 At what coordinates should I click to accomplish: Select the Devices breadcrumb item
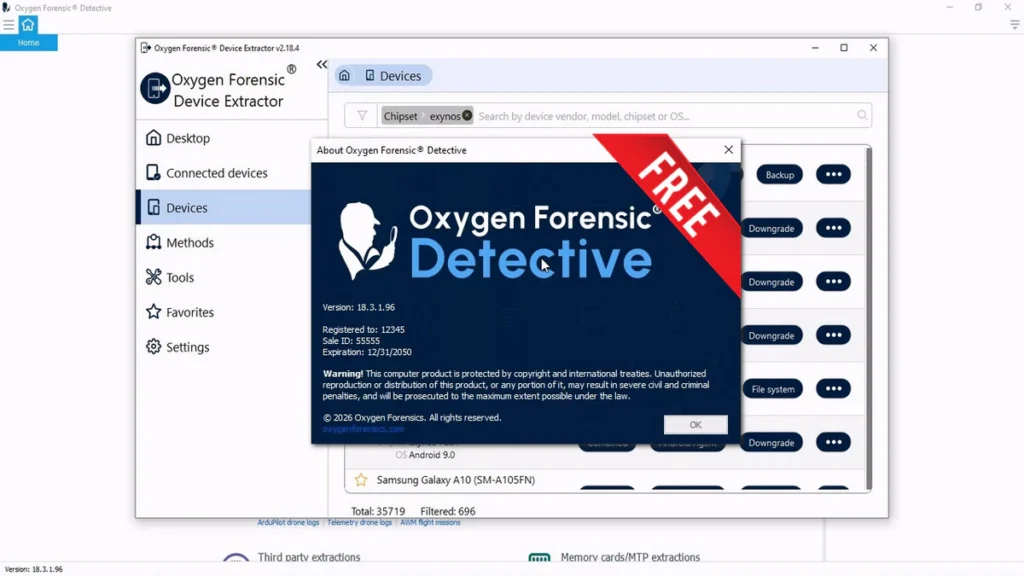(x=392, y=76)
